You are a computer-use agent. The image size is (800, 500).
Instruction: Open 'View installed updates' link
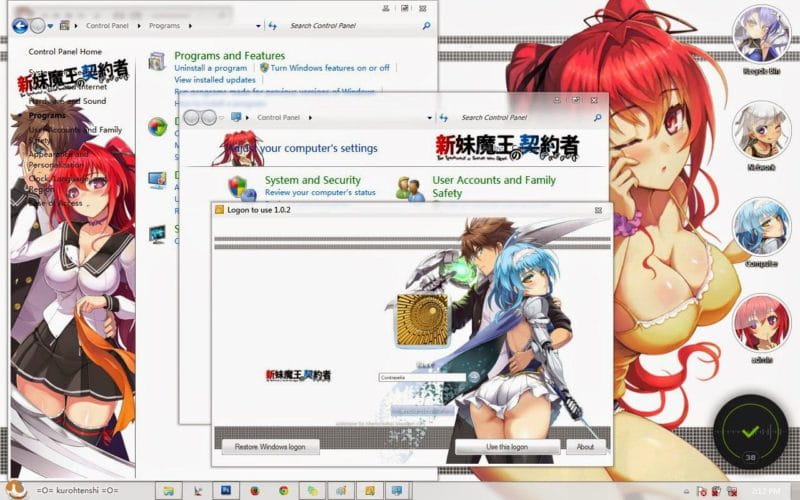pos(215,80)
